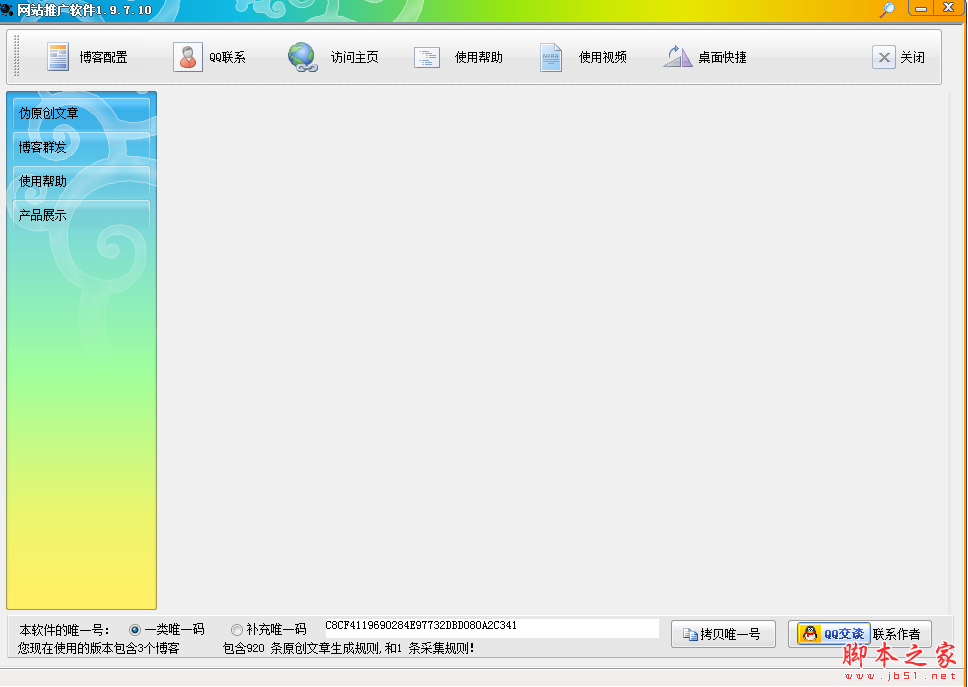Click the 使用帮助 toolbar icon
968x687 pixels.
coord(427,57)
